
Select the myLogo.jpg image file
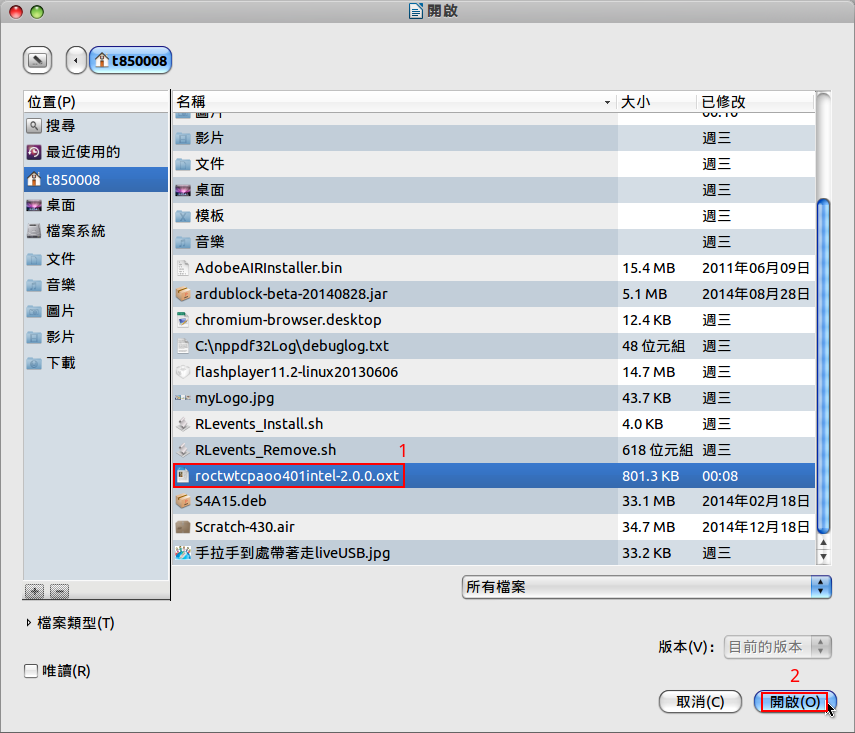pos(232,398)
